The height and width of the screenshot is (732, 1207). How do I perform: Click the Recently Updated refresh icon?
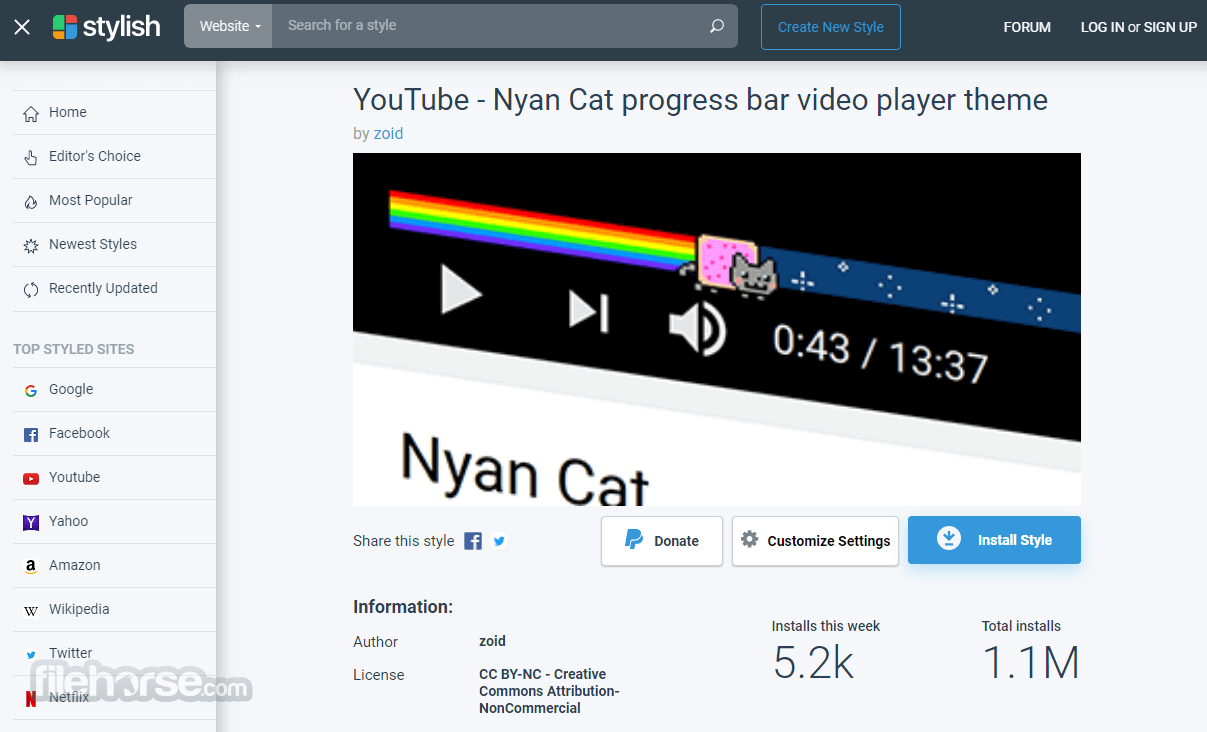tap(31, 289)
